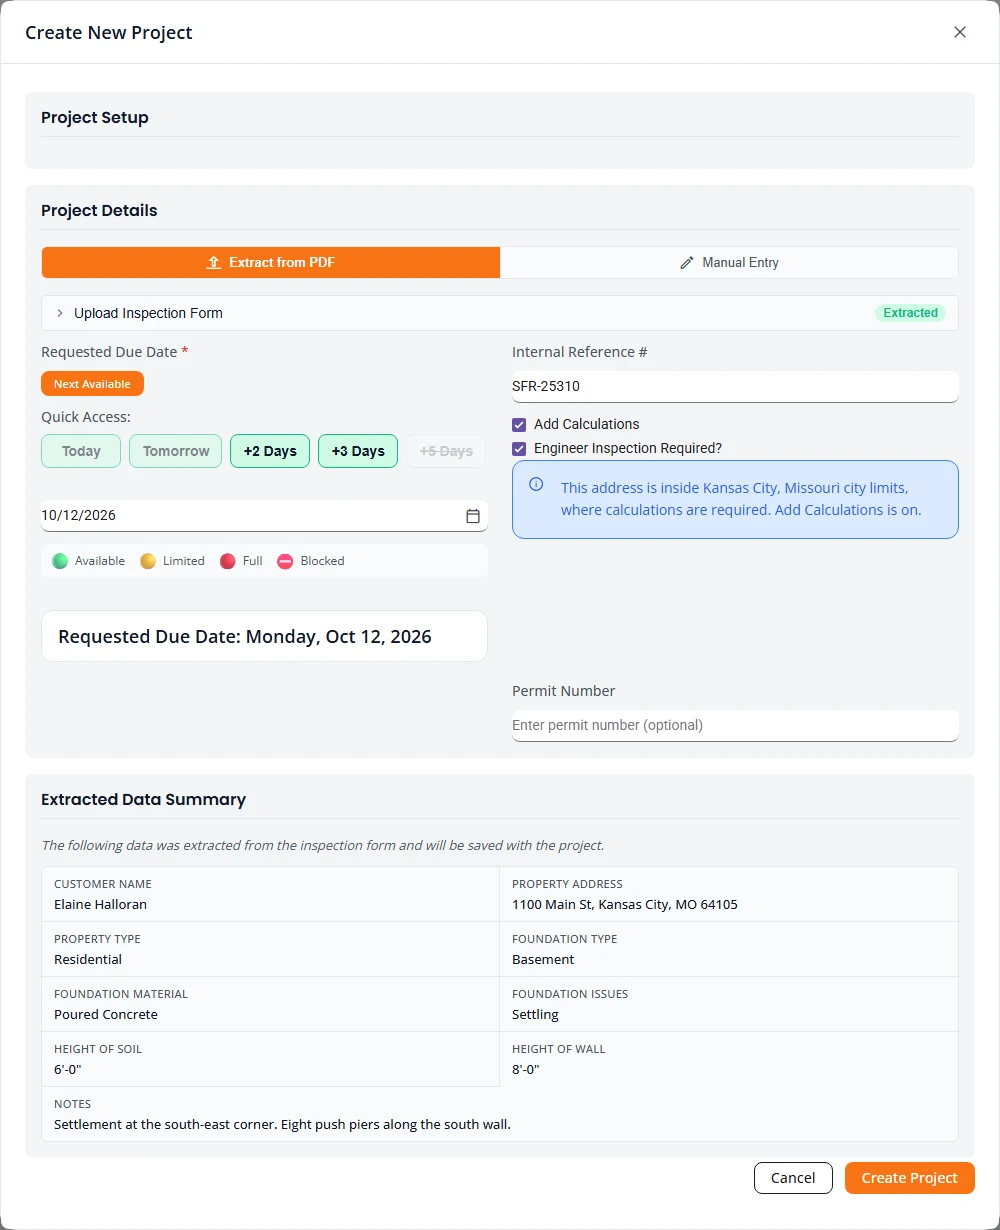Click the green Available legend dot
This screenshot has width=1000, height=1230.
click(60, 561)
